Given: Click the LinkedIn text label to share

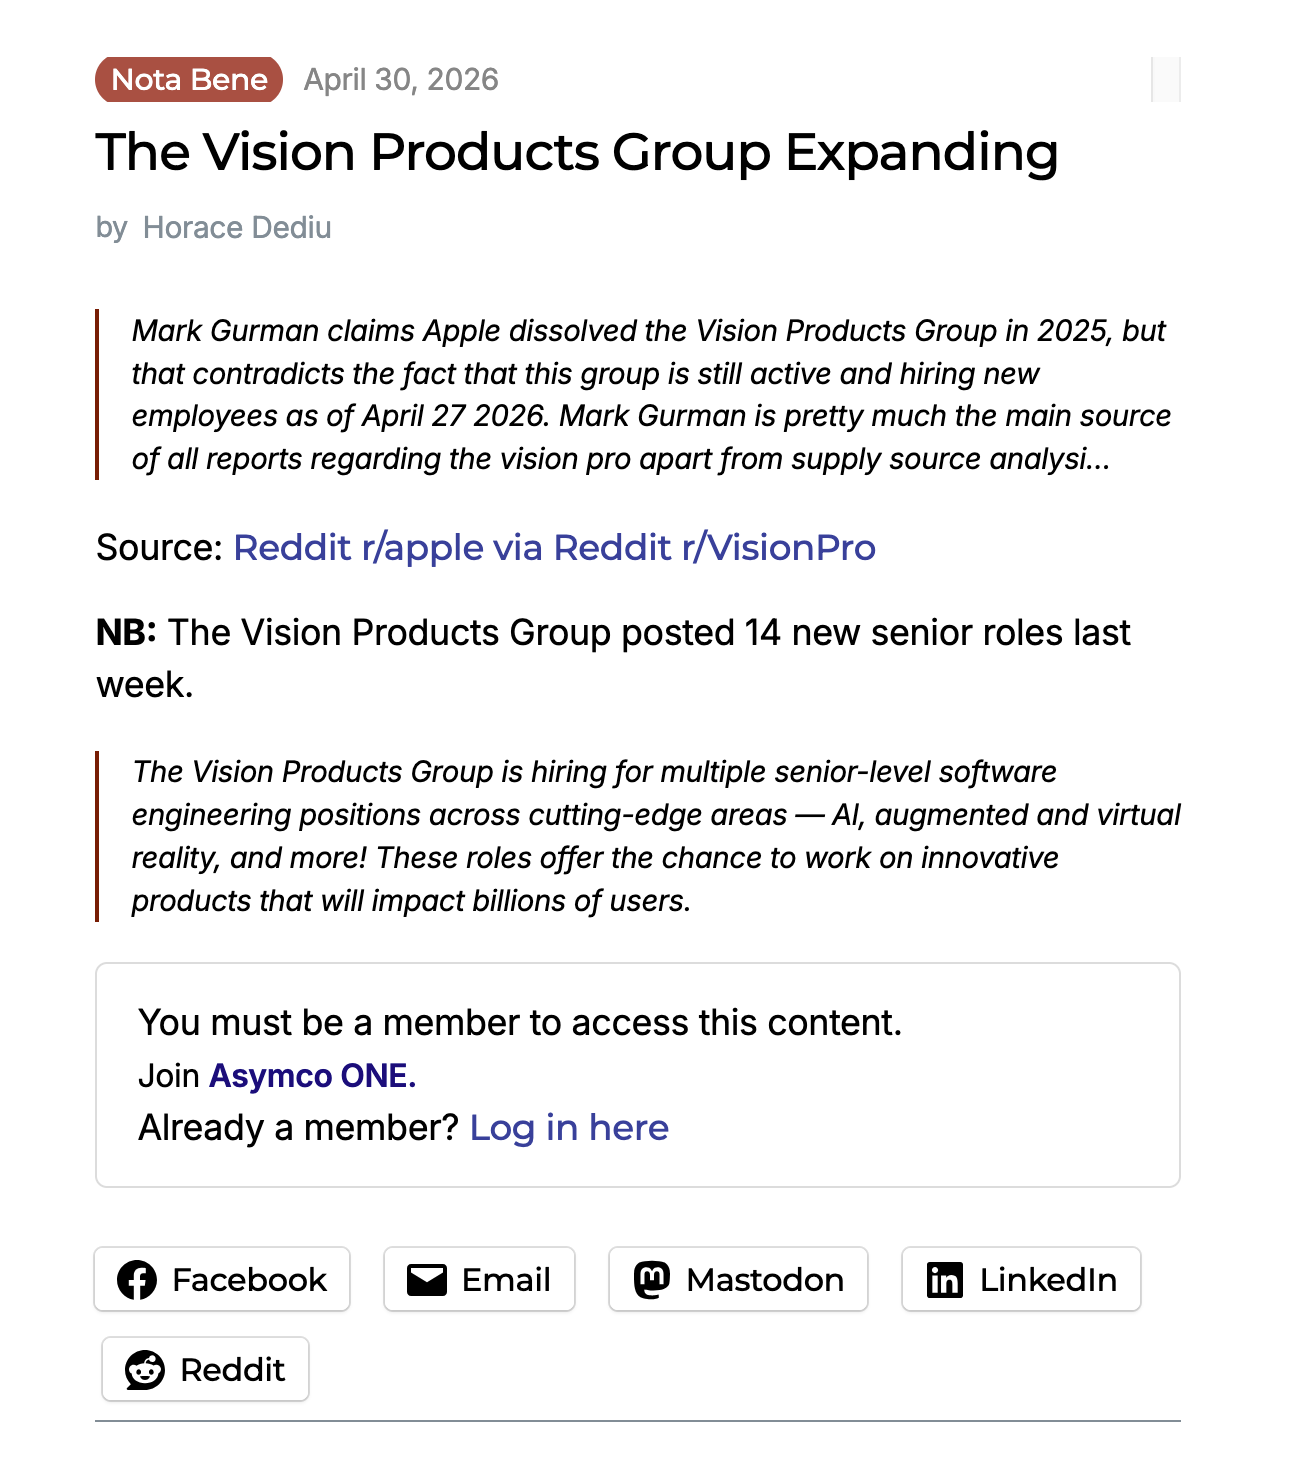Looking at the screenshot, I should (1048, 1280).
